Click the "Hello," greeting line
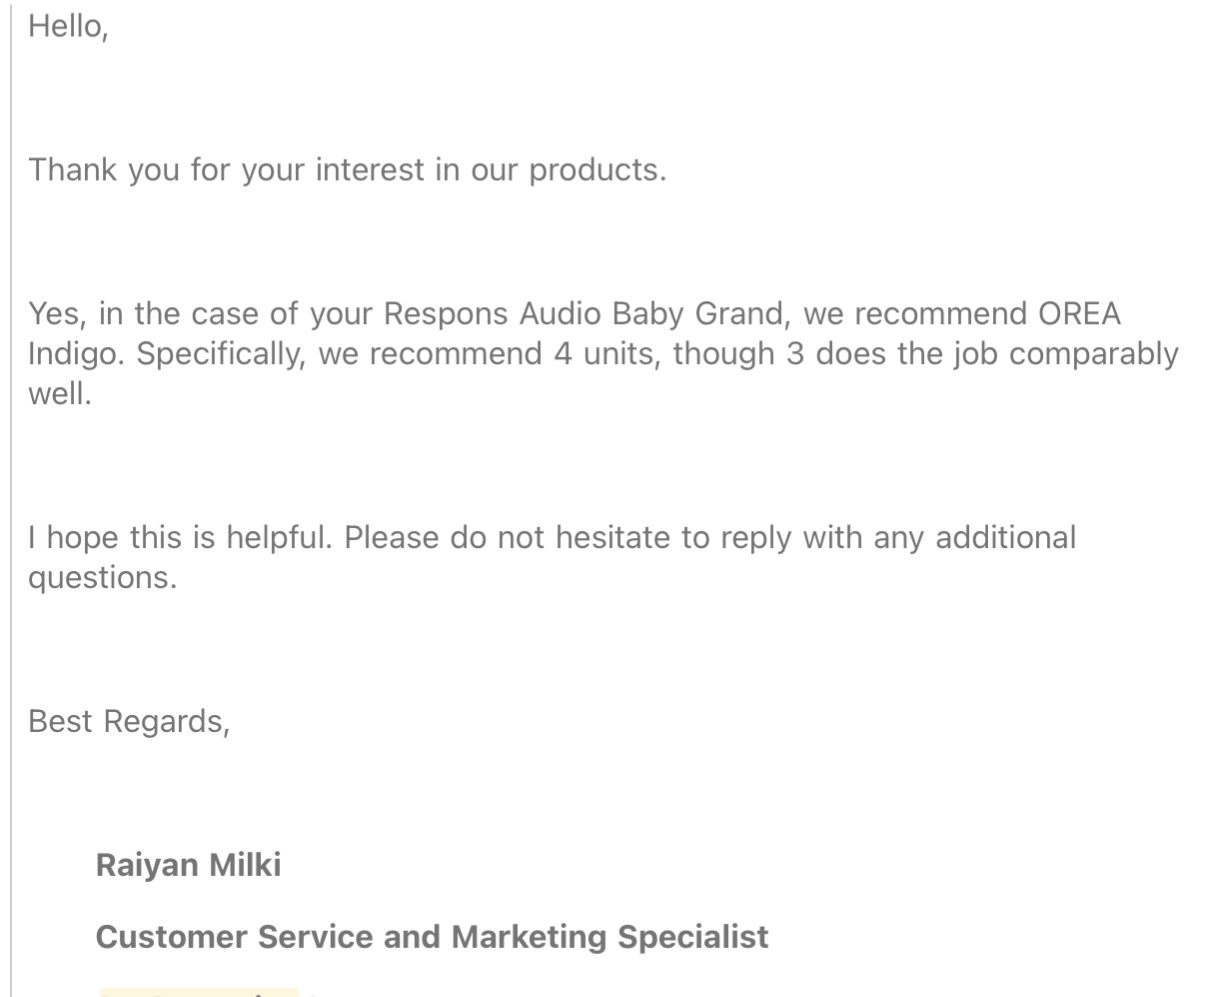Viewport: 1228px width, 997px height. point(67,27)
